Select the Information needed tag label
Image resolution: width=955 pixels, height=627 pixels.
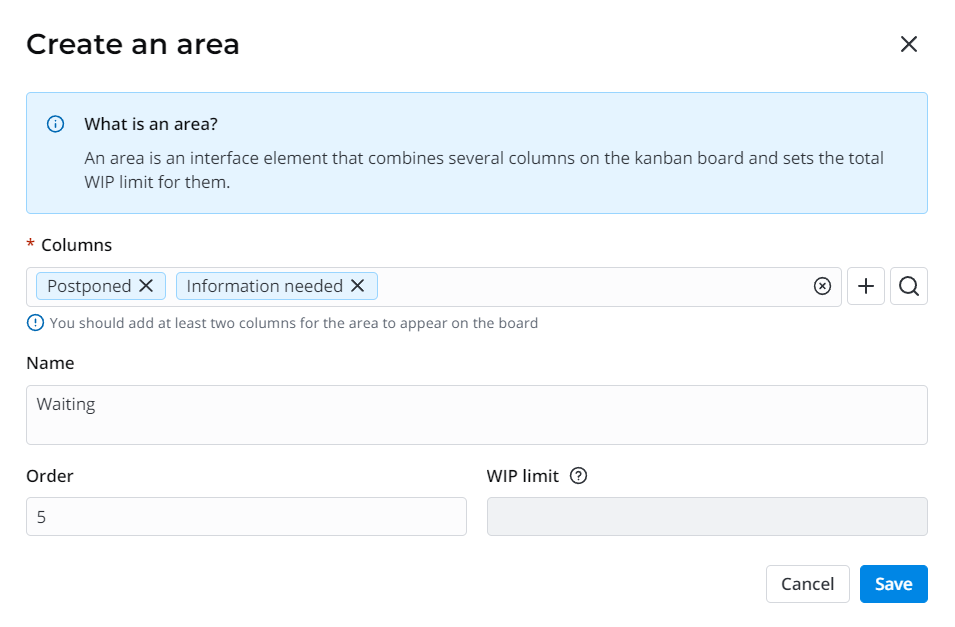264,286
